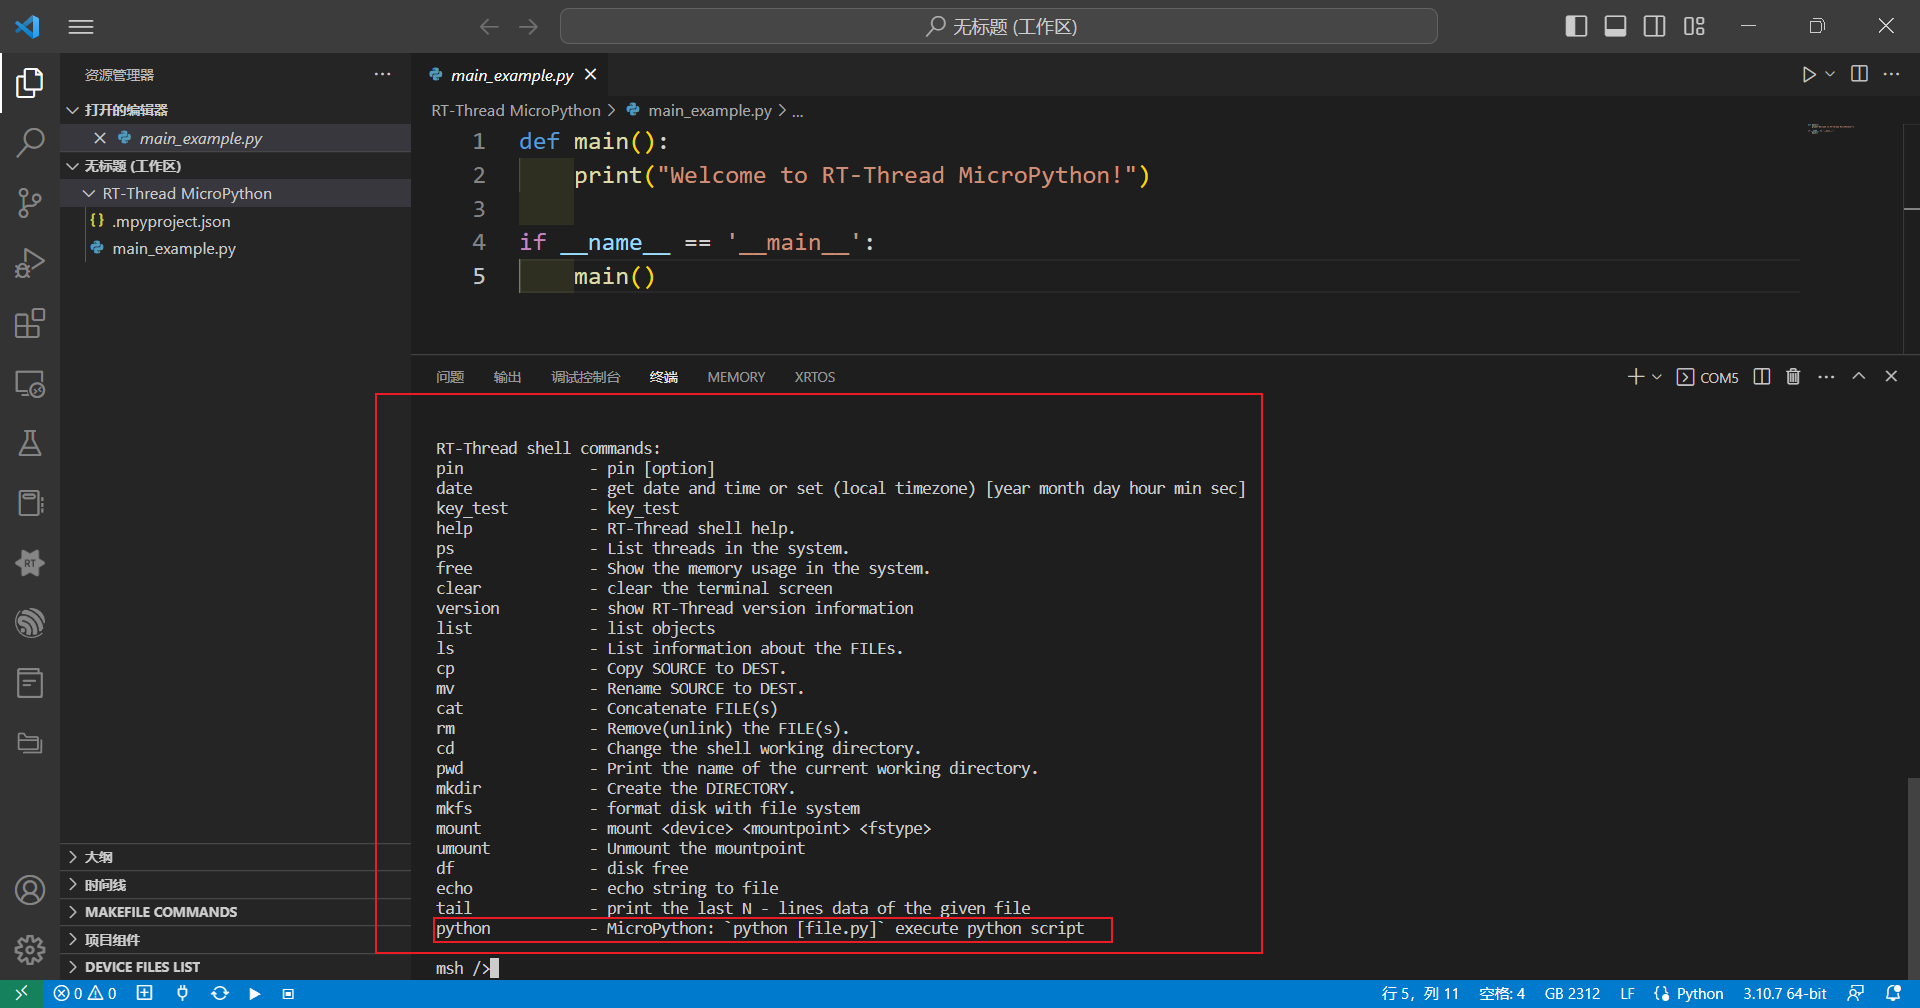
Task: Click the VS Code logo icon
Action: (x=28, y=26)
